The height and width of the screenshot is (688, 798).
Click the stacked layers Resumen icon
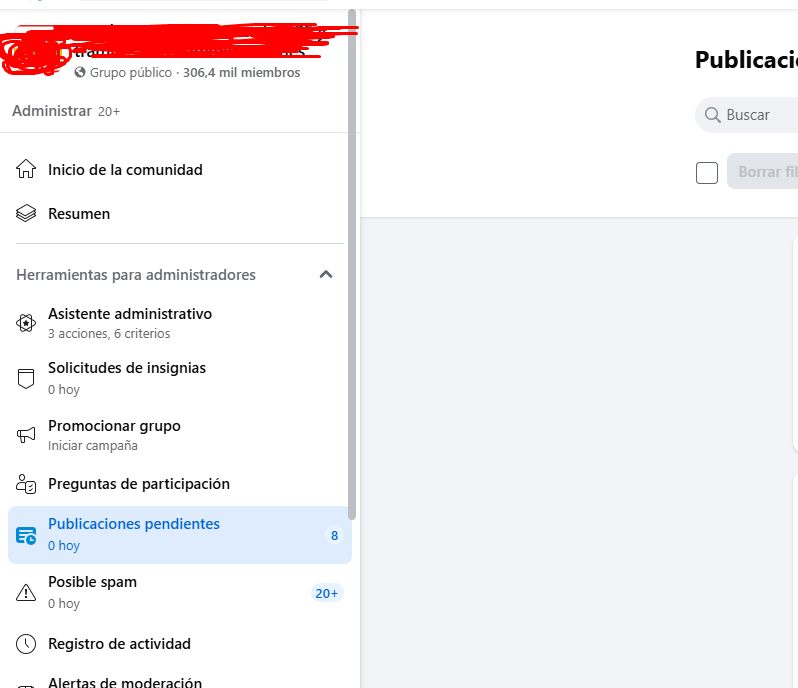pyautogui.click(x=26, y=213)
